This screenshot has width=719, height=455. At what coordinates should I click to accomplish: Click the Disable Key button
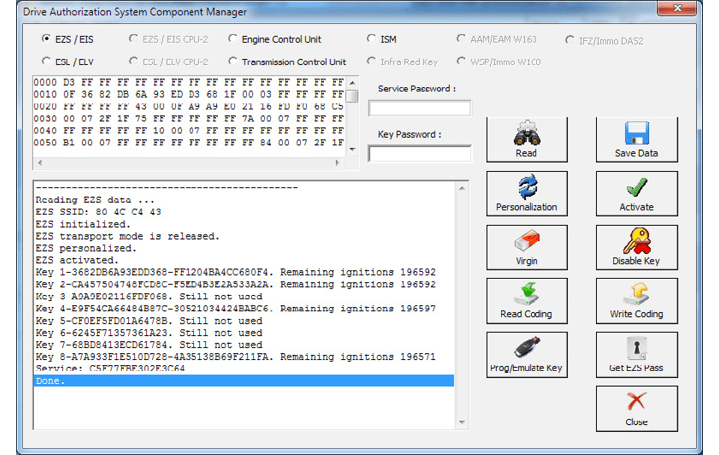636,247
